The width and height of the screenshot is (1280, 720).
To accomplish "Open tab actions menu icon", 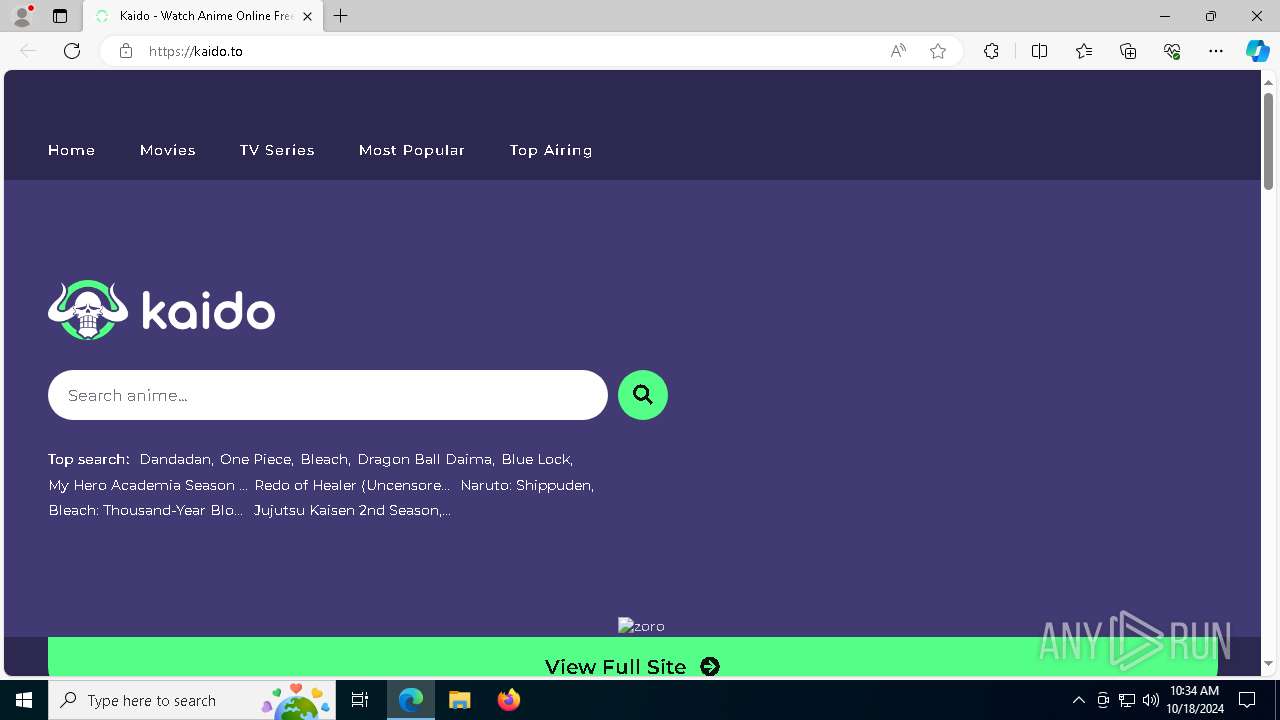I will point(60,16).
